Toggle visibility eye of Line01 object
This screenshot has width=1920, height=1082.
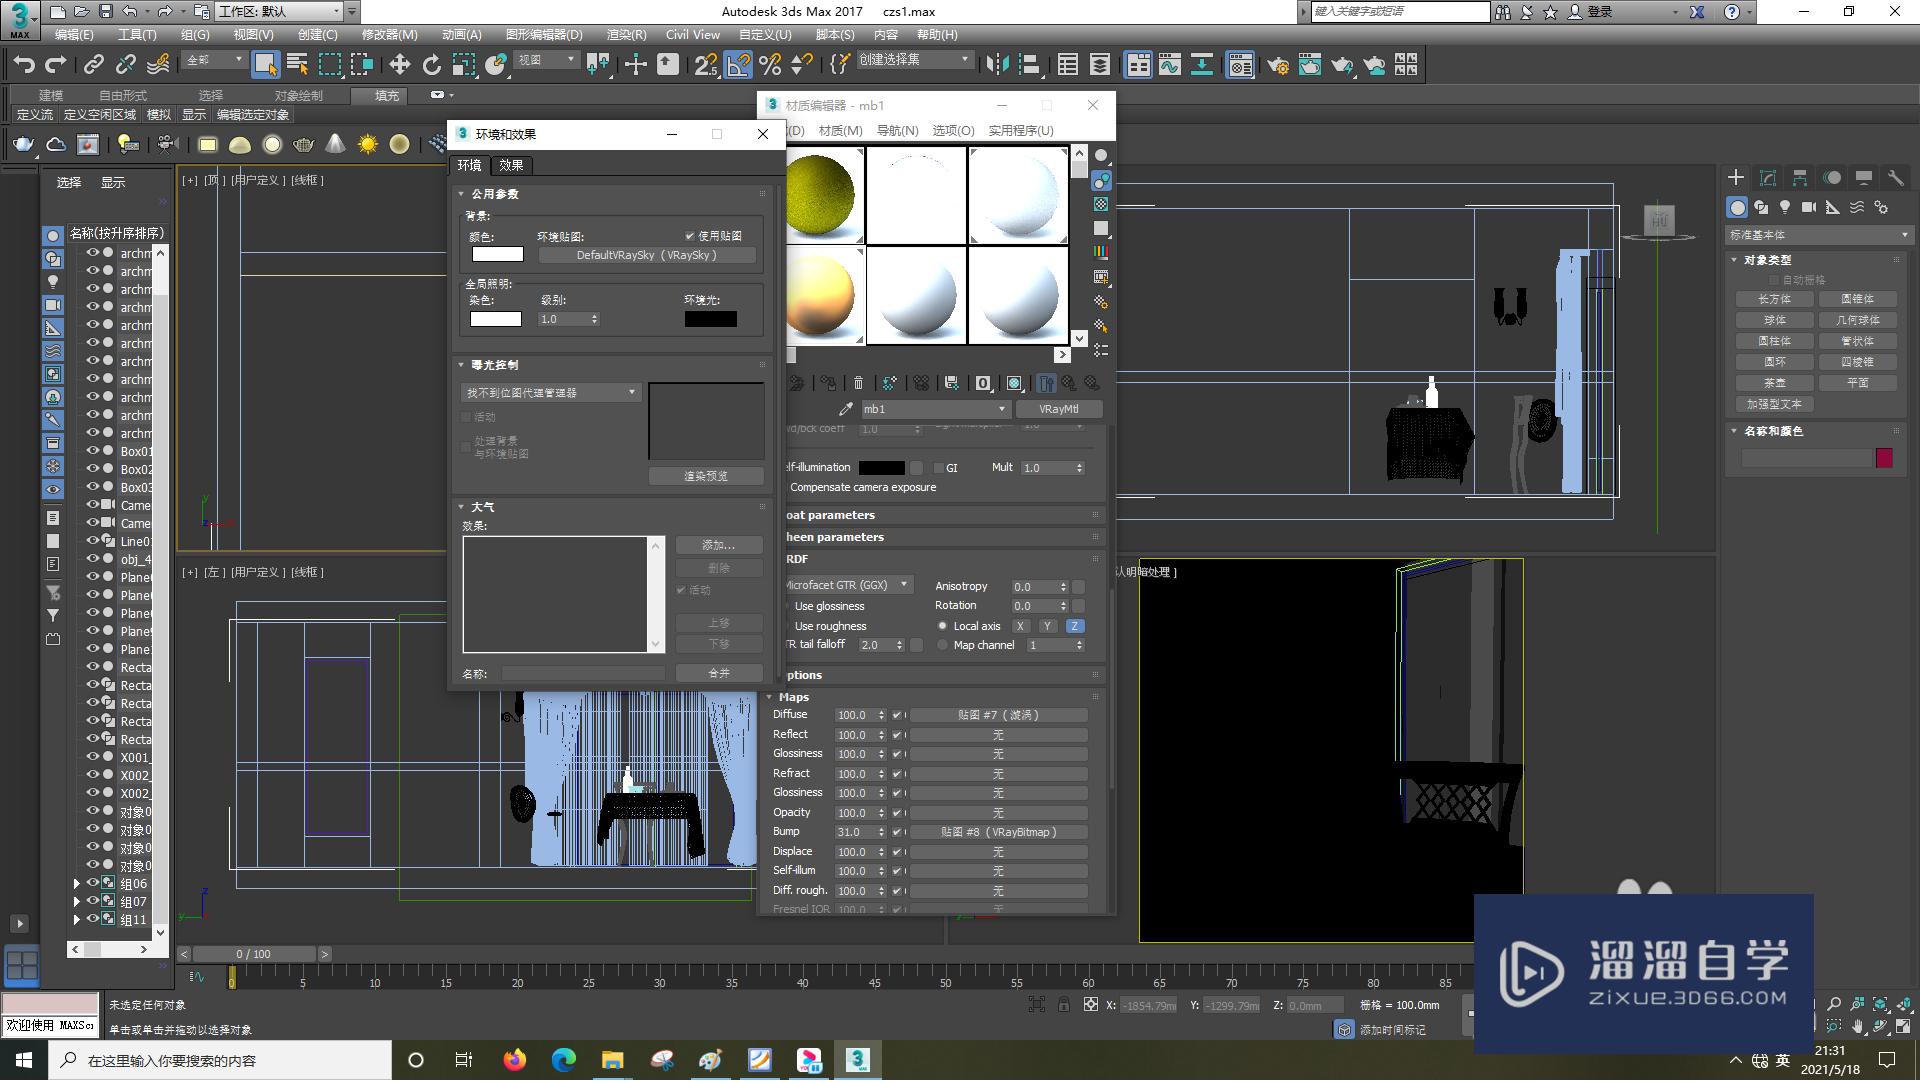click(92, 541)
